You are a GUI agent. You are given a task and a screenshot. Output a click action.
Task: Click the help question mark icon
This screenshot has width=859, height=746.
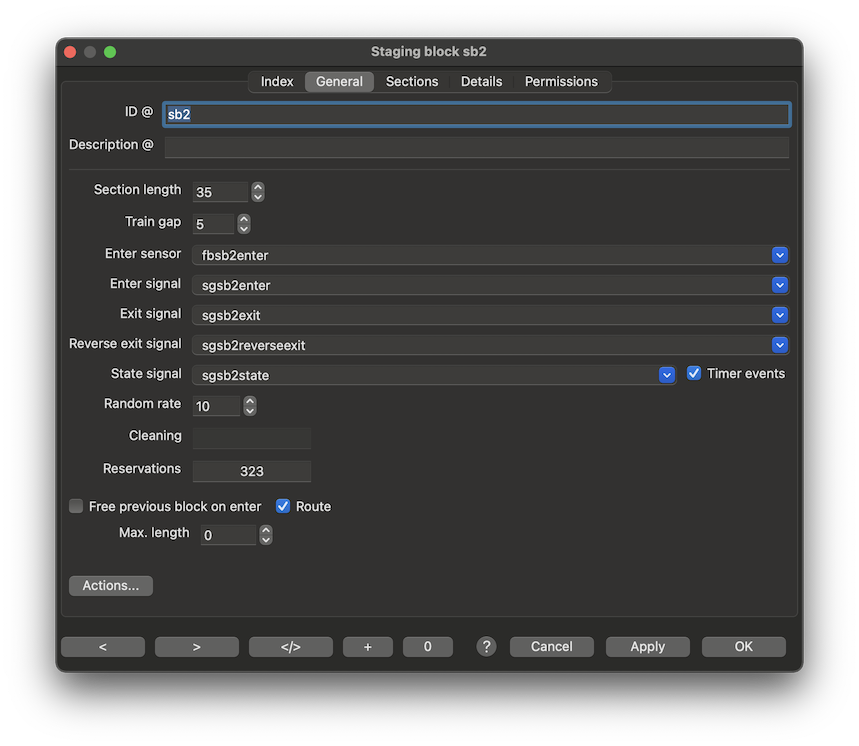(x=486, y=647)
